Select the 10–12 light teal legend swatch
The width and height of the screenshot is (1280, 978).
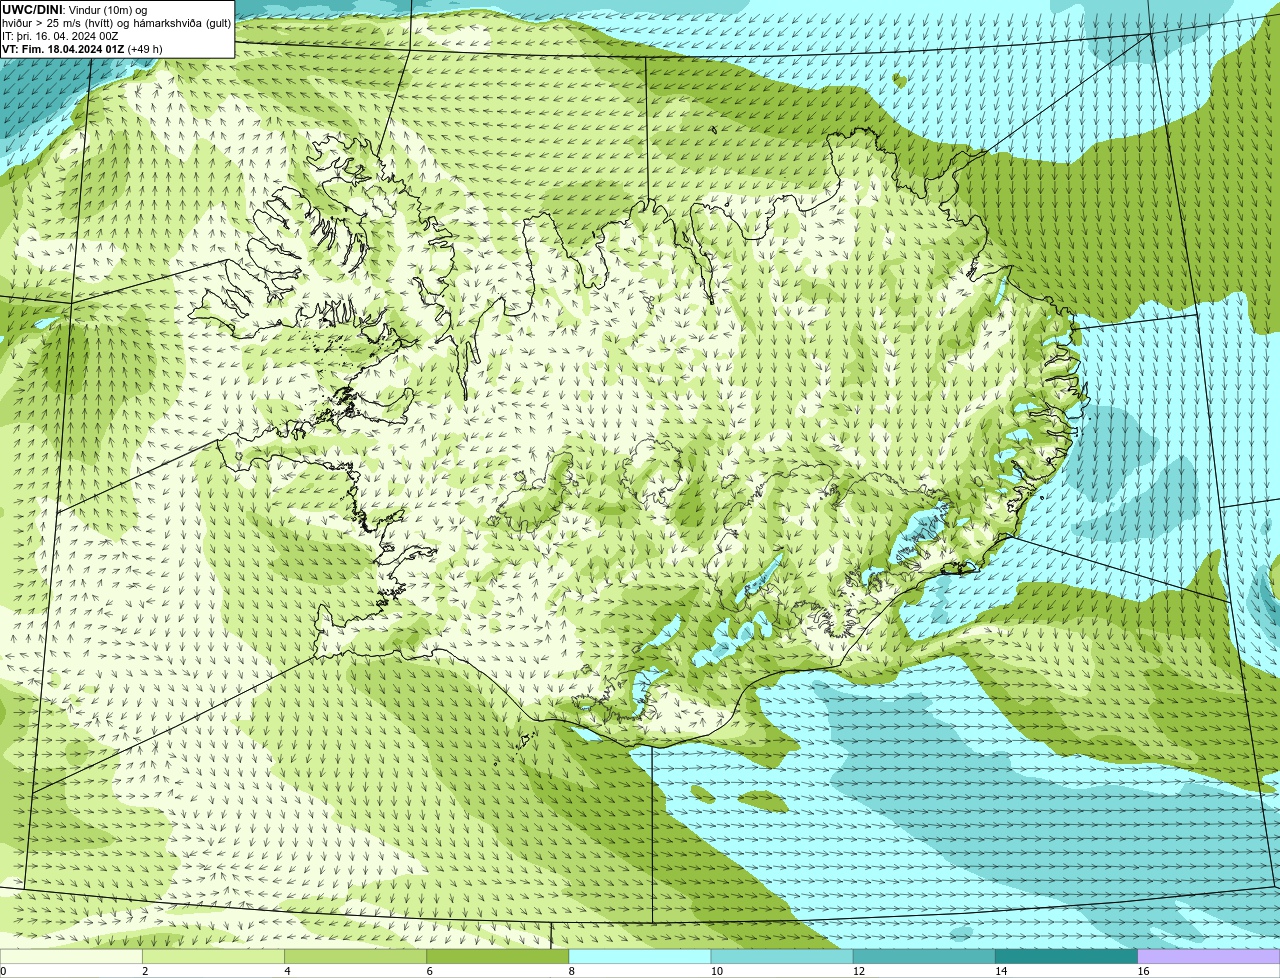(782, 956)
